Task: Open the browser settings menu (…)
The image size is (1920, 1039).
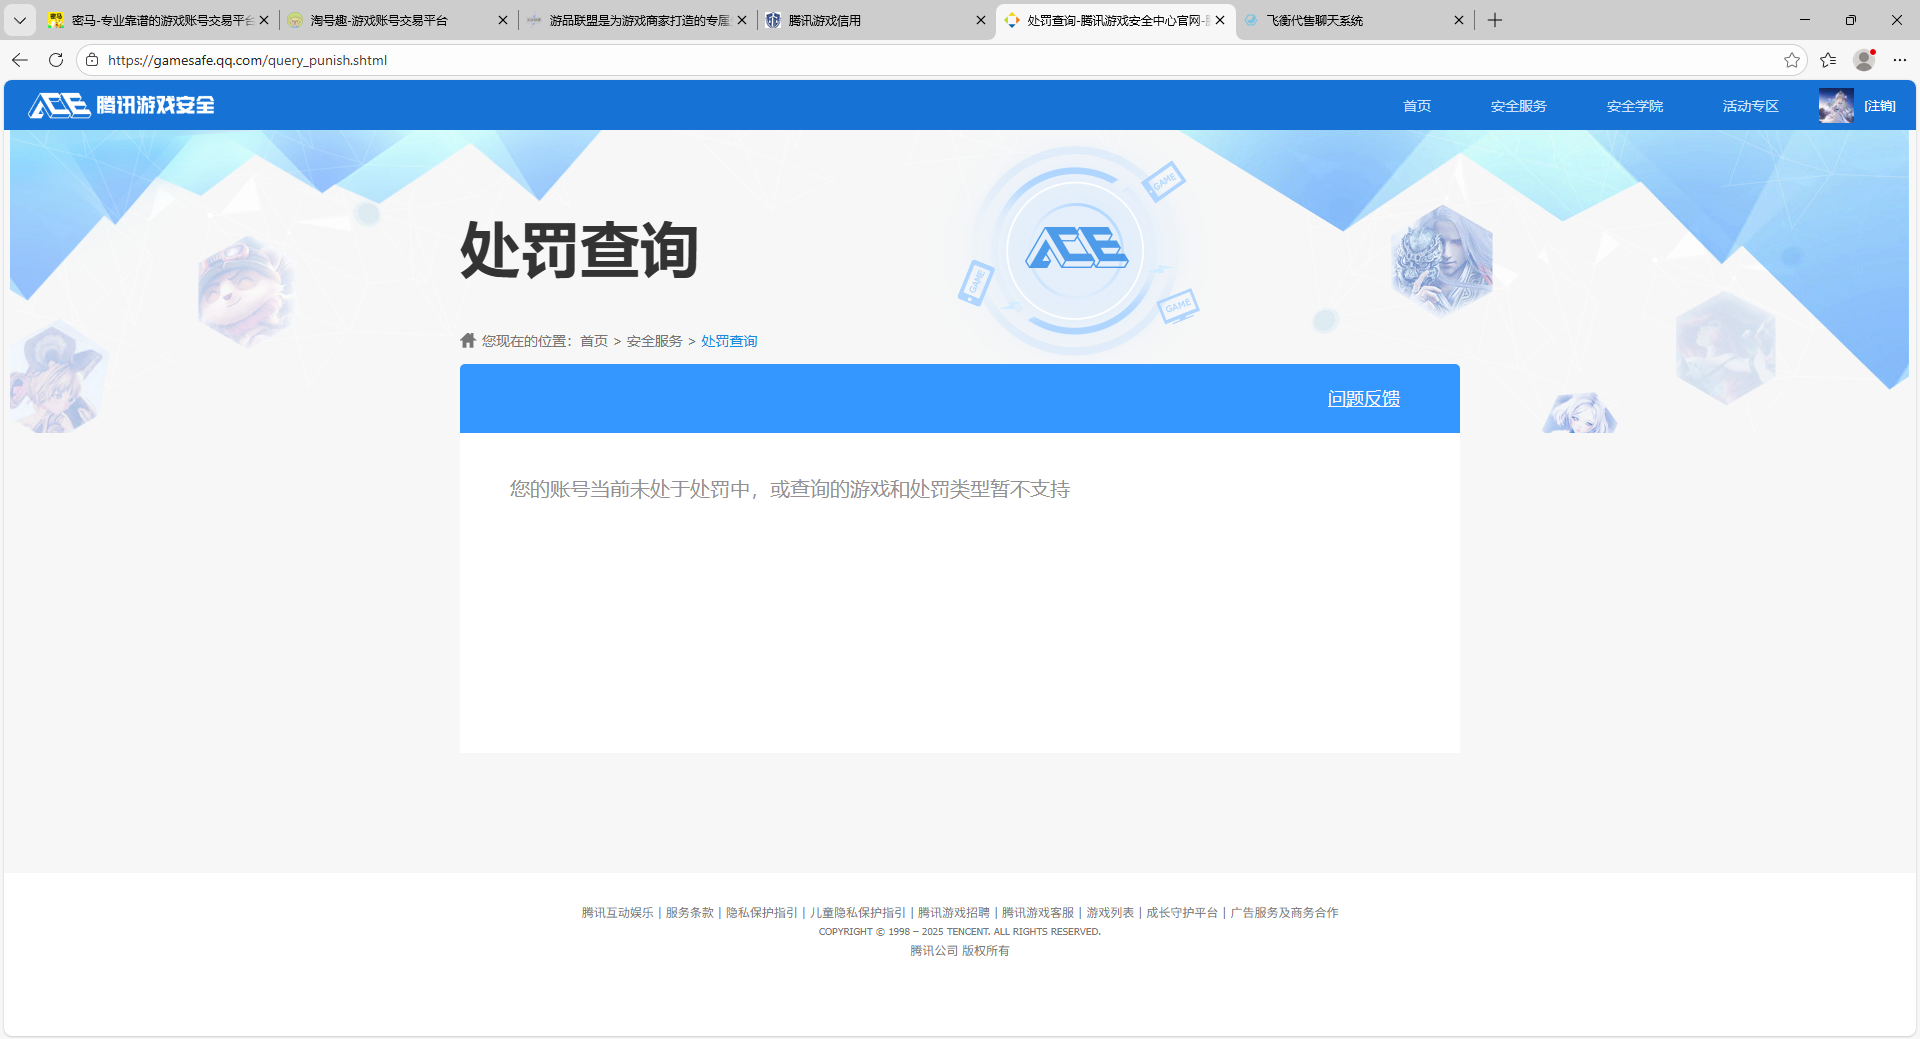Action: (1901, 60)
